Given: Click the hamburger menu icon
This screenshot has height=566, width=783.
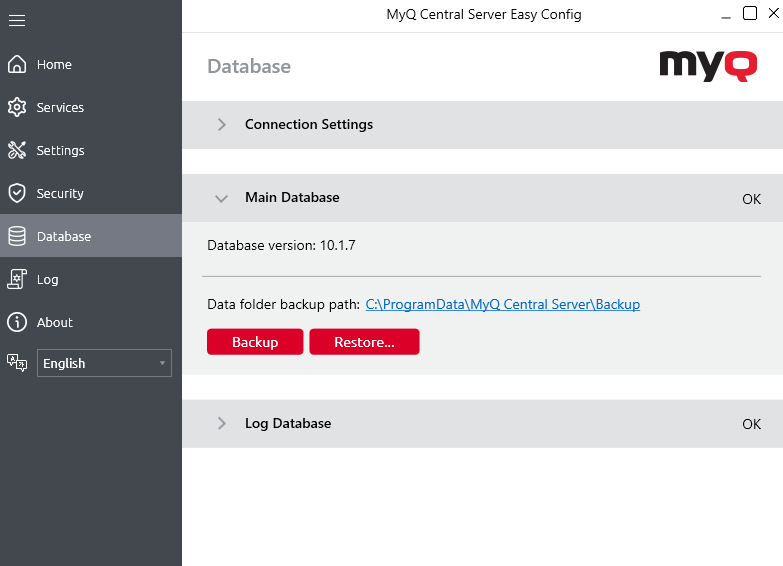Looking at the screenshot, I should point(17,20).
